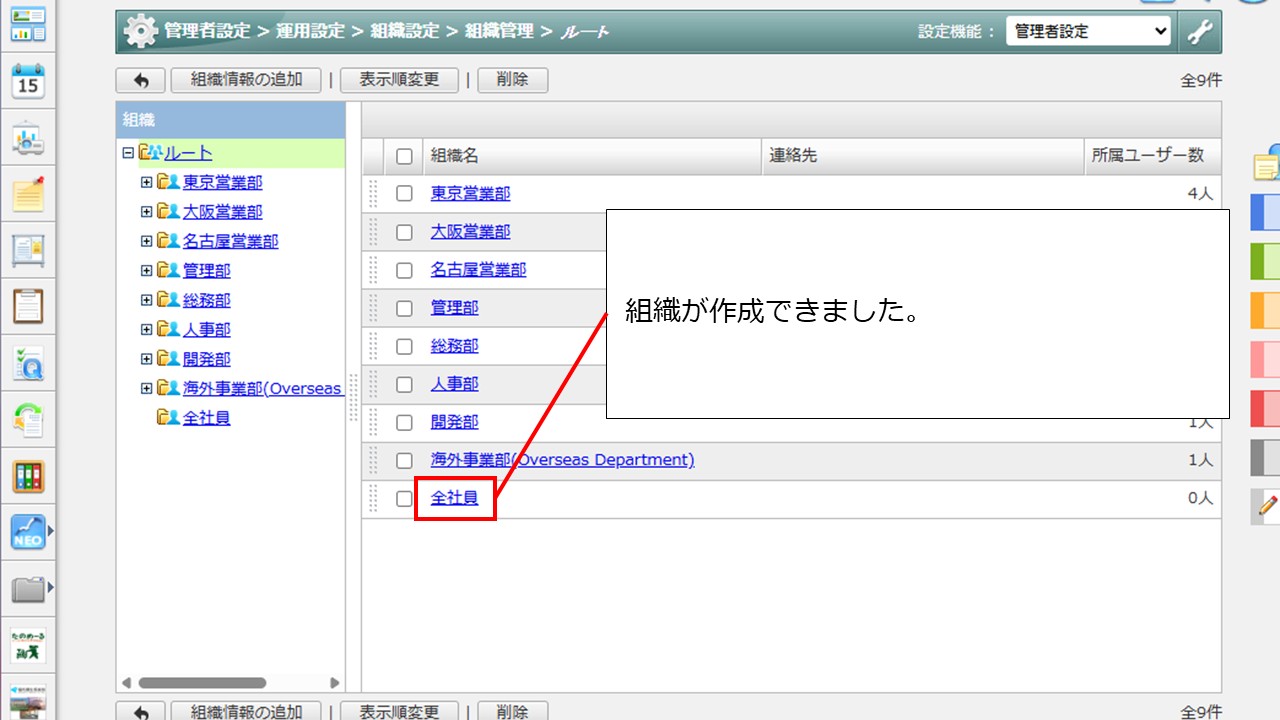Open the clipboard icon in left sidebar

pos(28,306)
